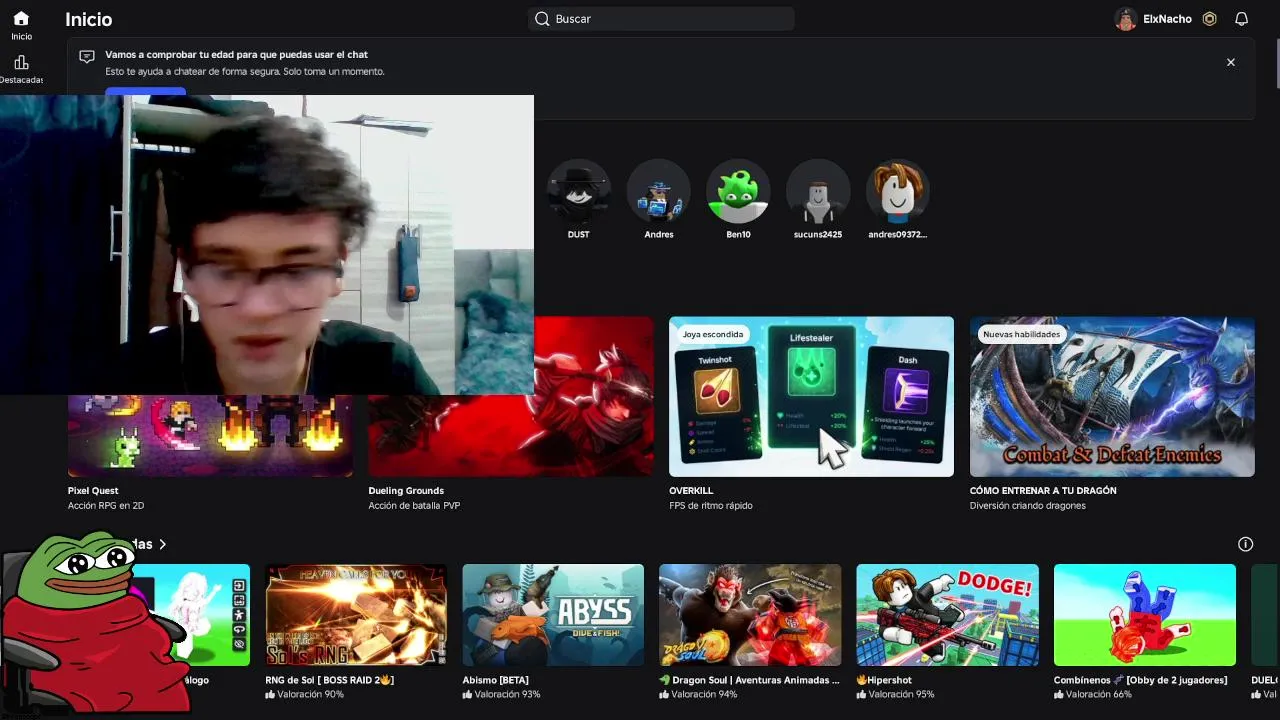Open the Abyss Dive & Fish thumbnail
Image resolution: width=1280 pixels, height=720 pixels.
pos(553,615)
